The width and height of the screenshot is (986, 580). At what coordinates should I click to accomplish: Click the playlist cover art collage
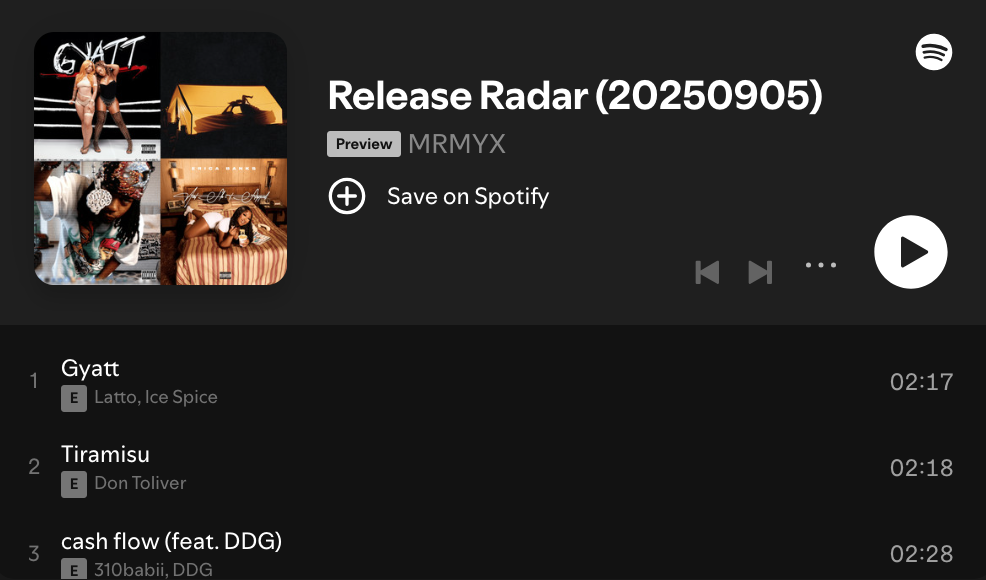click(x=160, y=159)
